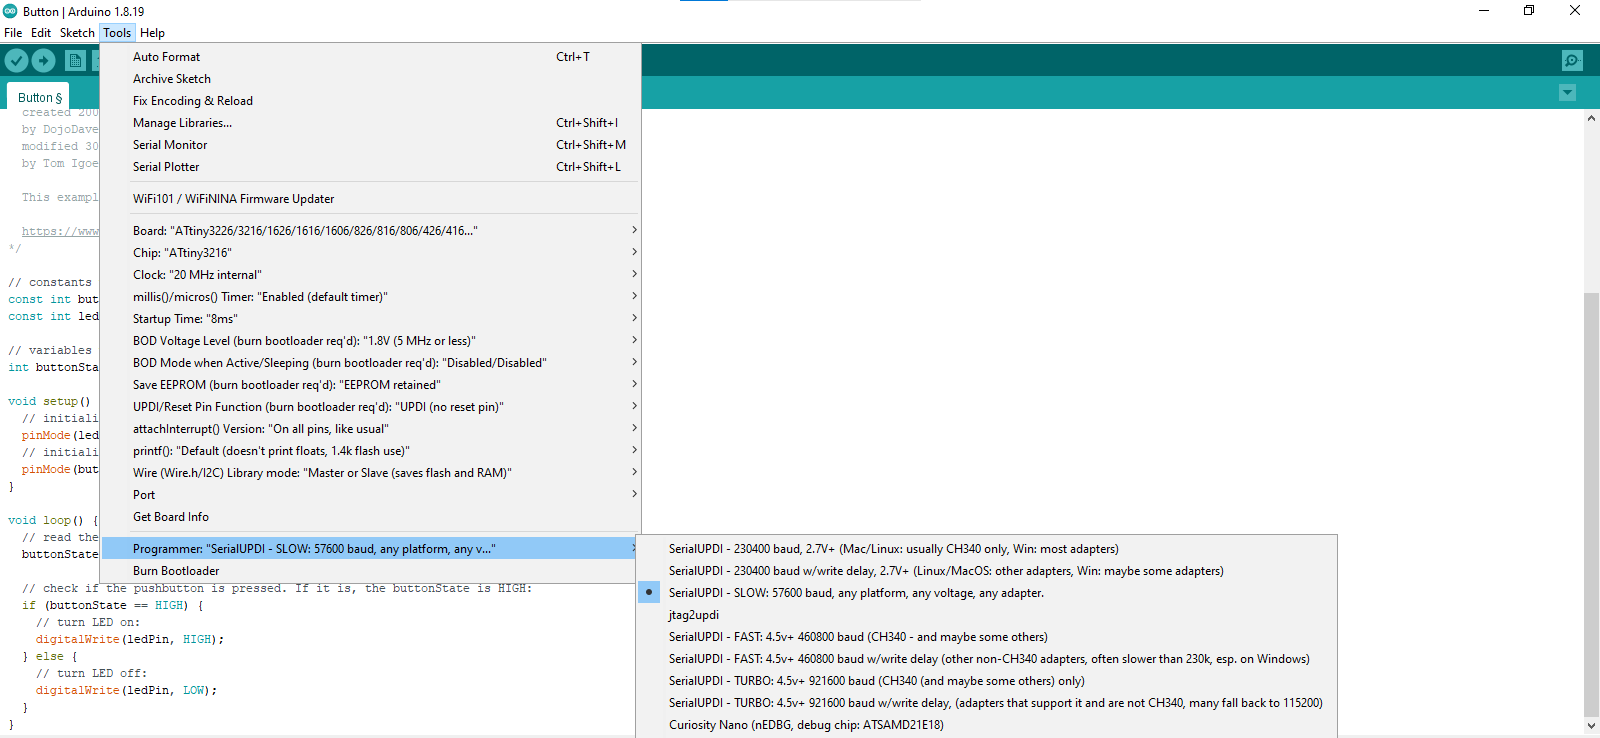The height and width of the screenshot is (738, 1600).
Task: Open the Edit menu
Action: pyautogui.click(x=41, y=33)
